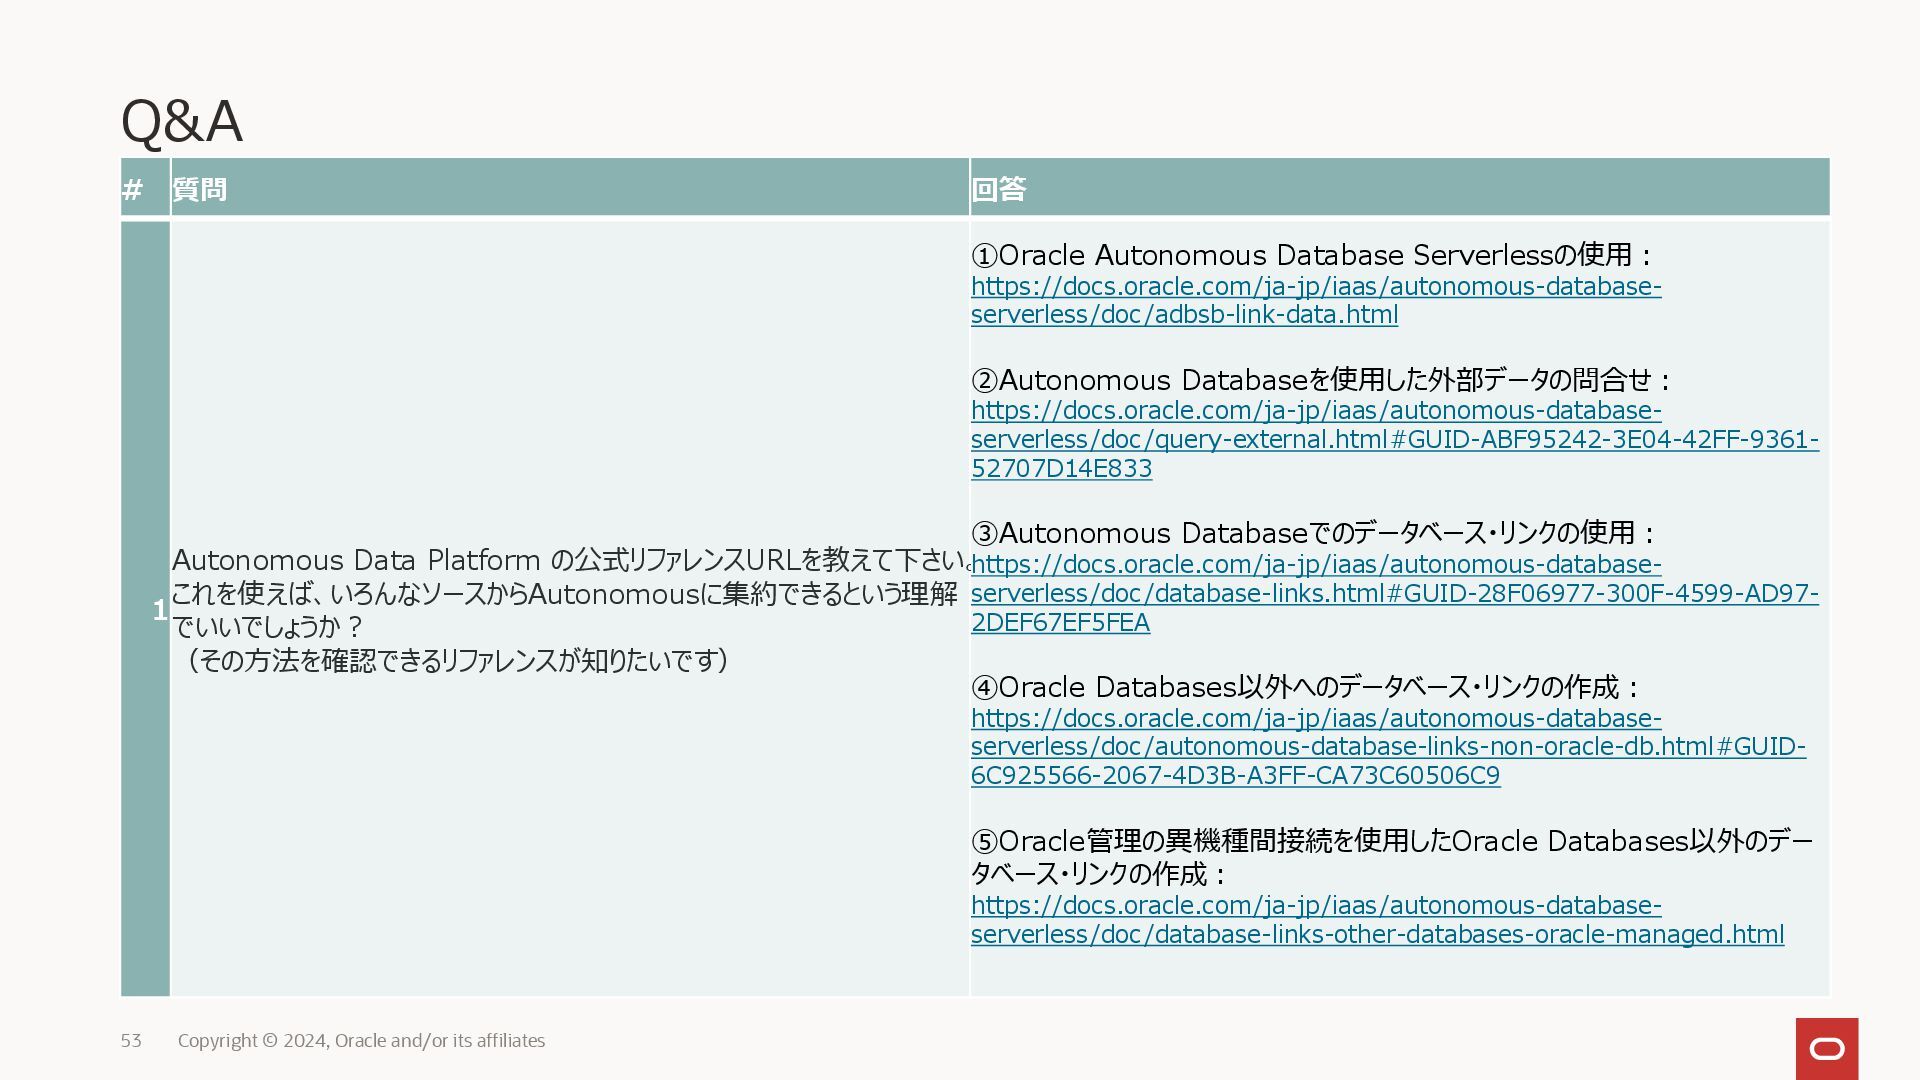
Task: Open the query-external.html documentation link
Action: (x=1395, y=439)
